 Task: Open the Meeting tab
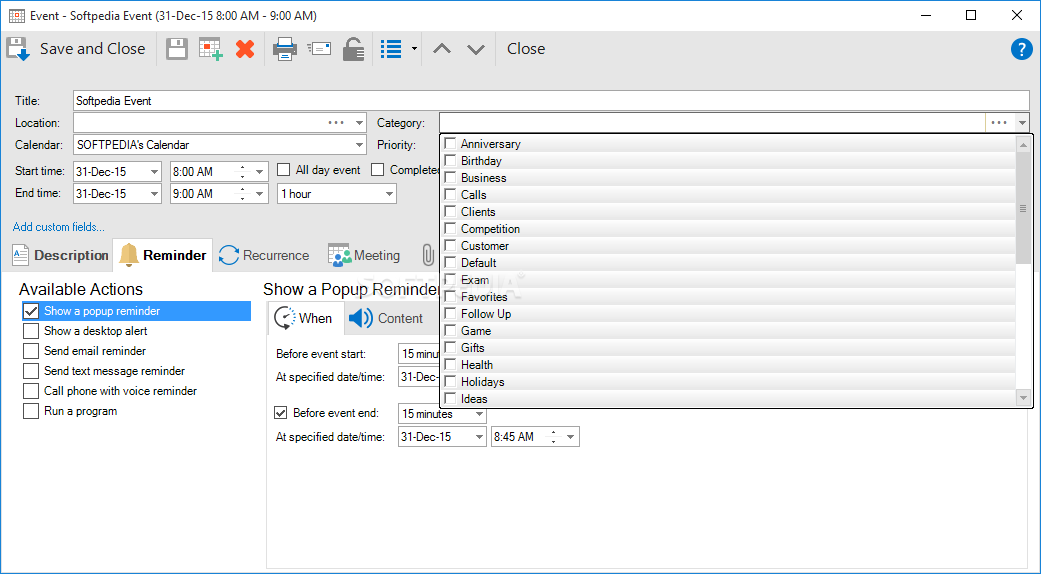(364, 255)
